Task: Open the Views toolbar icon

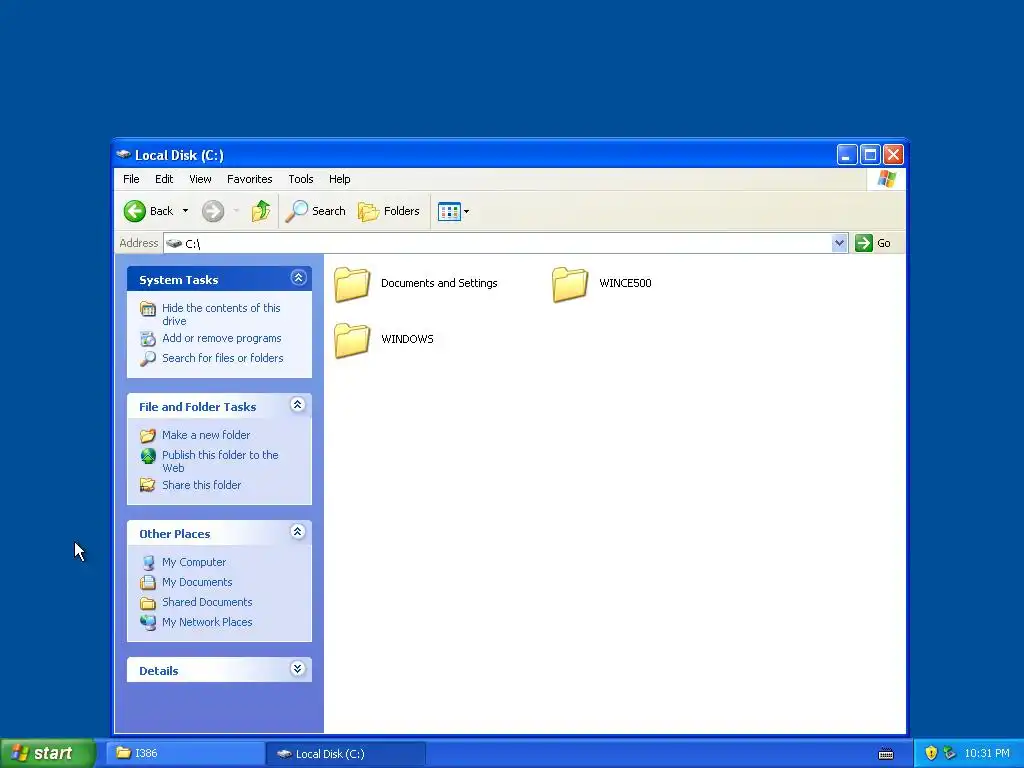Action: click(x=449, y=212)
